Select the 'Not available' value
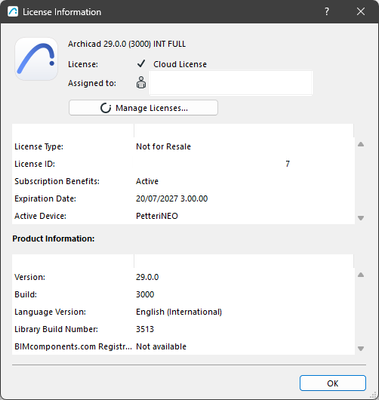The image size is (379, 400). [x=161, y=347]
